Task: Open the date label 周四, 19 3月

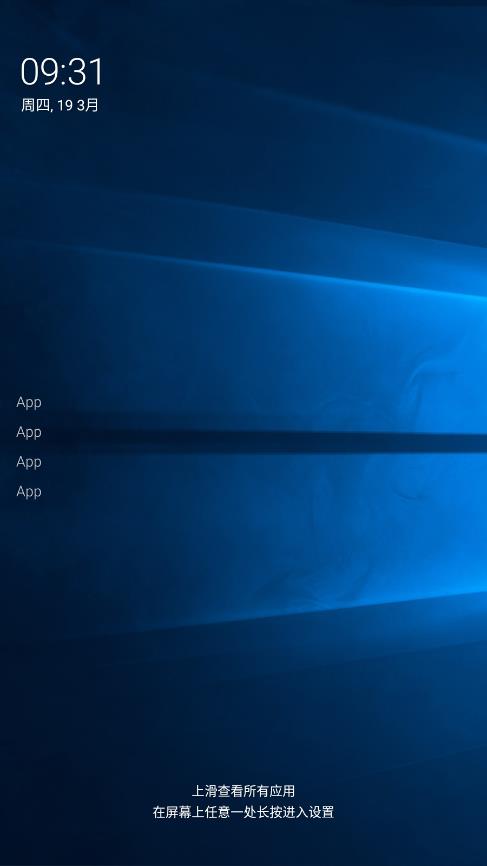Action: (x=60, y=105)
